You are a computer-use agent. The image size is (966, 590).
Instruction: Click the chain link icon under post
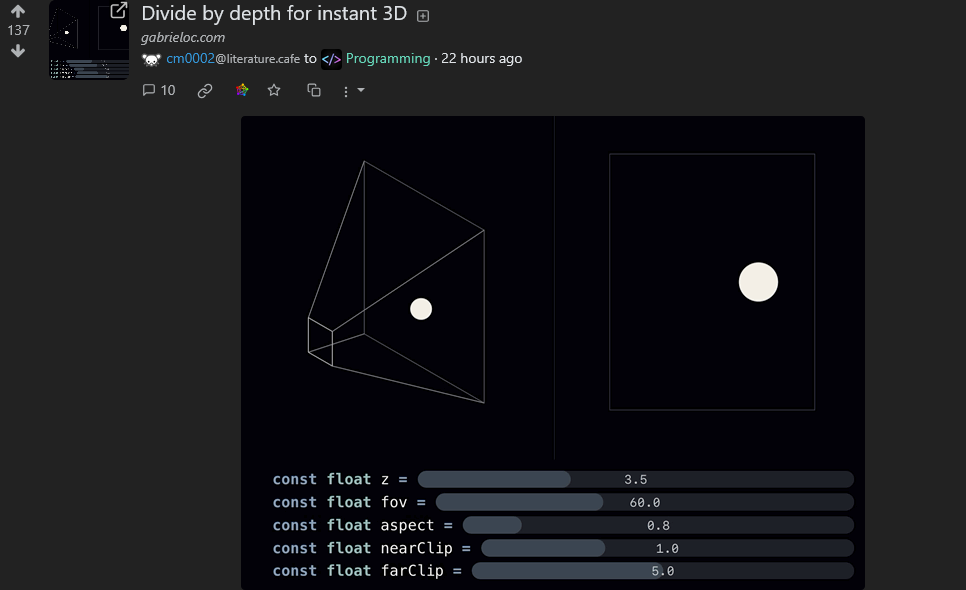[205, 91]
